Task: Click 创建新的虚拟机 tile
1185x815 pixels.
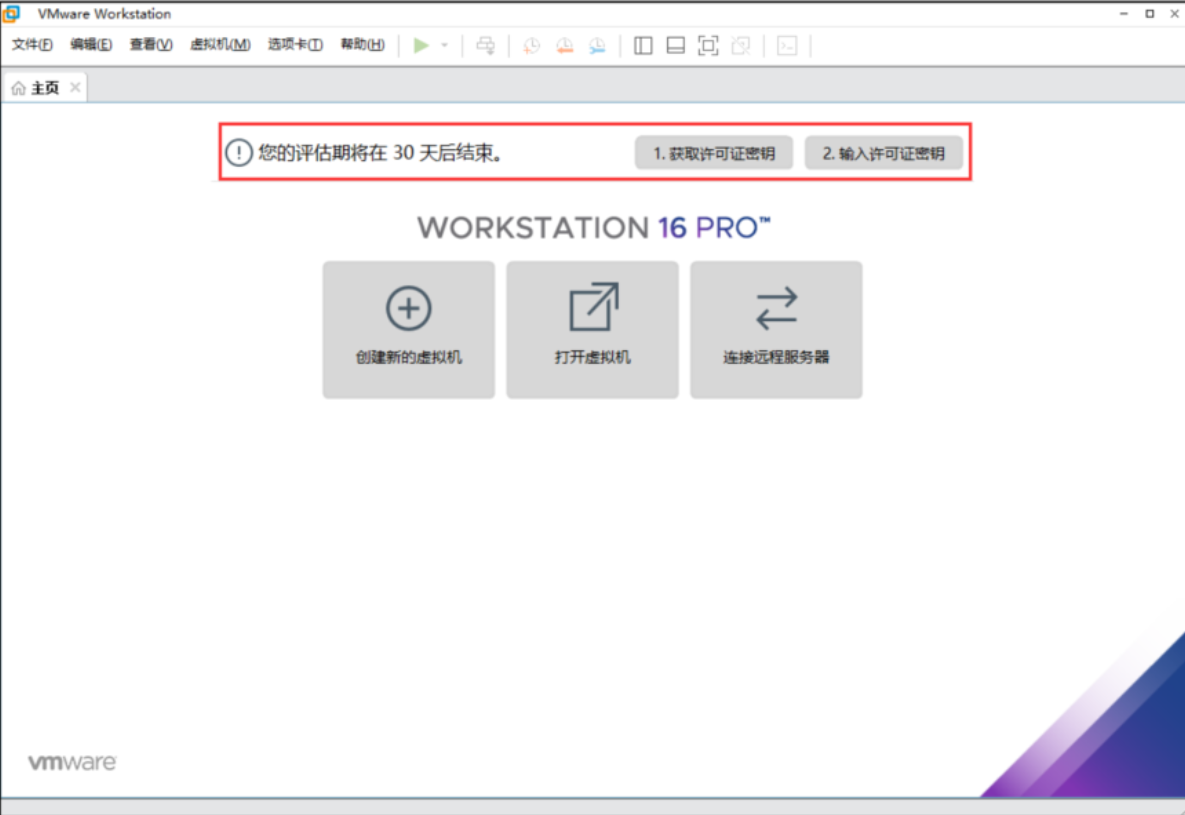Action: click(409, 330)
